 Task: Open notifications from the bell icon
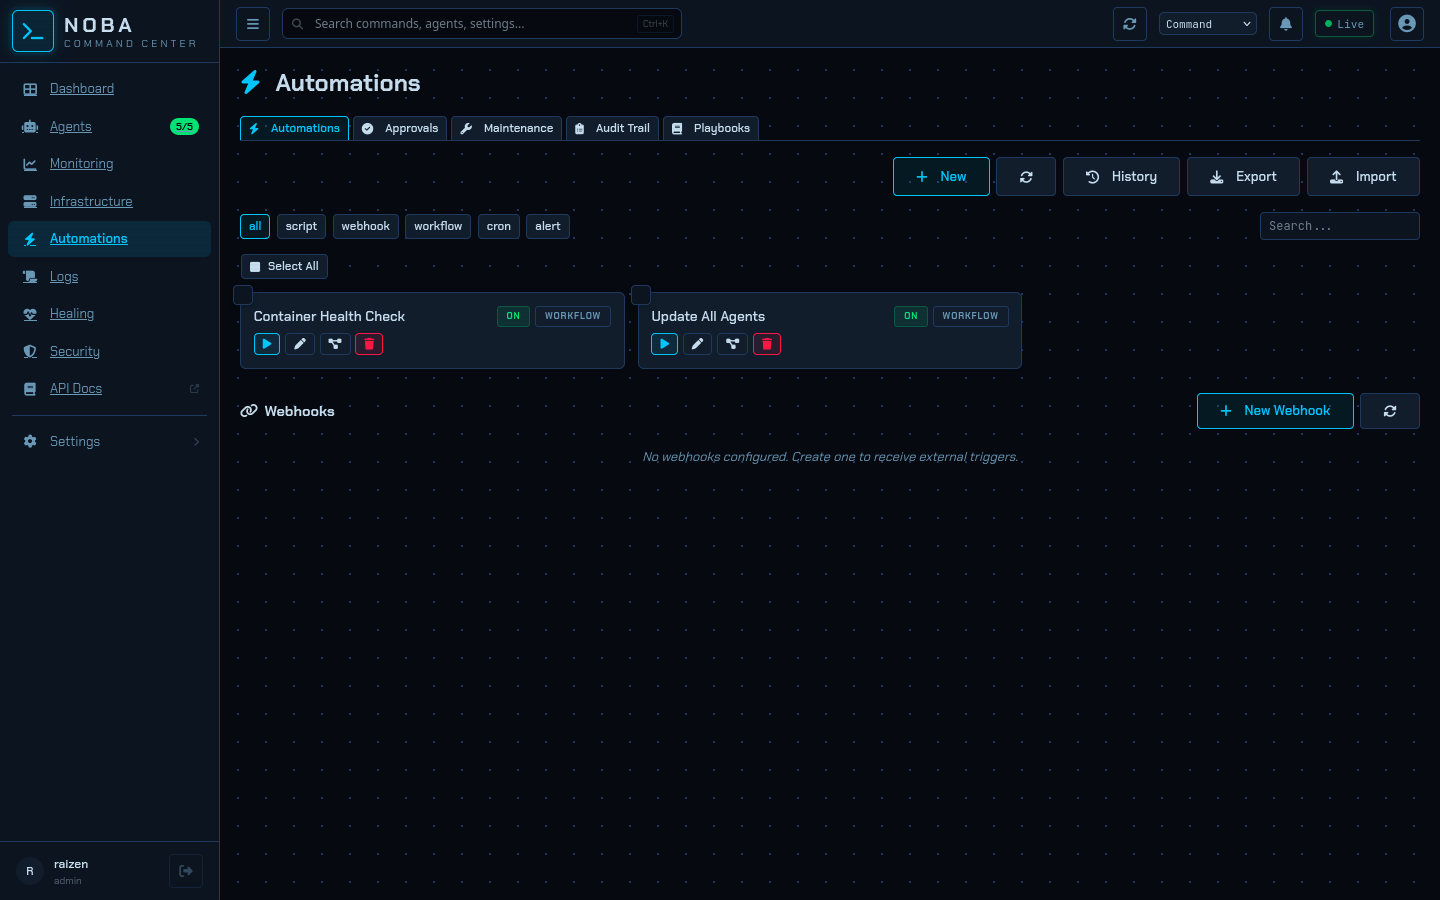1286,23
